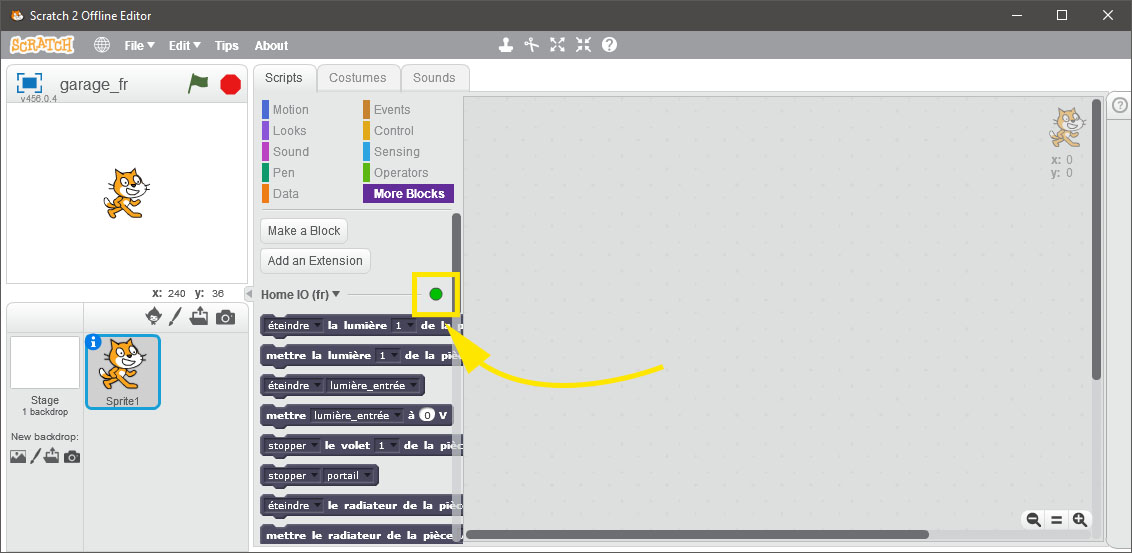Expand the Home IO (fr) extension menu
Image resolution: width=1132 pixels, height=553 pixels.
336,295
